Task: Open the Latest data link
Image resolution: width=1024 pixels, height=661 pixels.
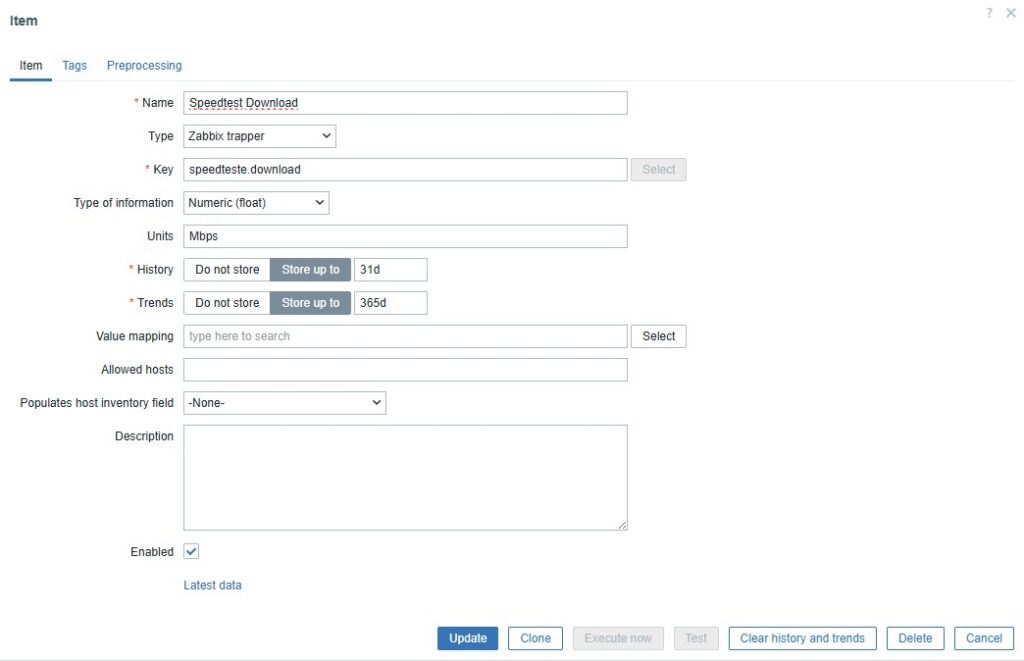Action: pos(212,585)
